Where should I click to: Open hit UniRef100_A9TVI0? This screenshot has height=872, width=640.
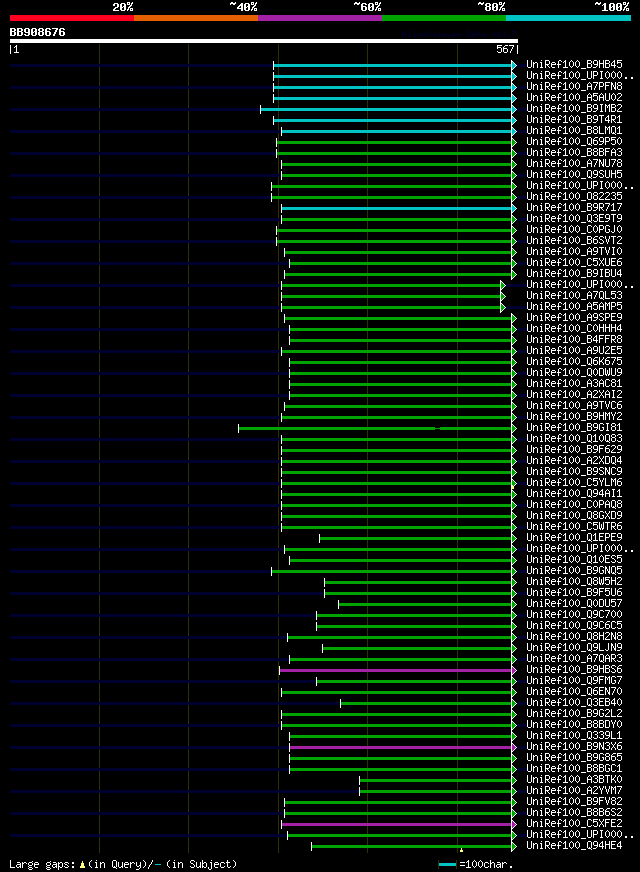pyautogui.click(x=574, y=251)
